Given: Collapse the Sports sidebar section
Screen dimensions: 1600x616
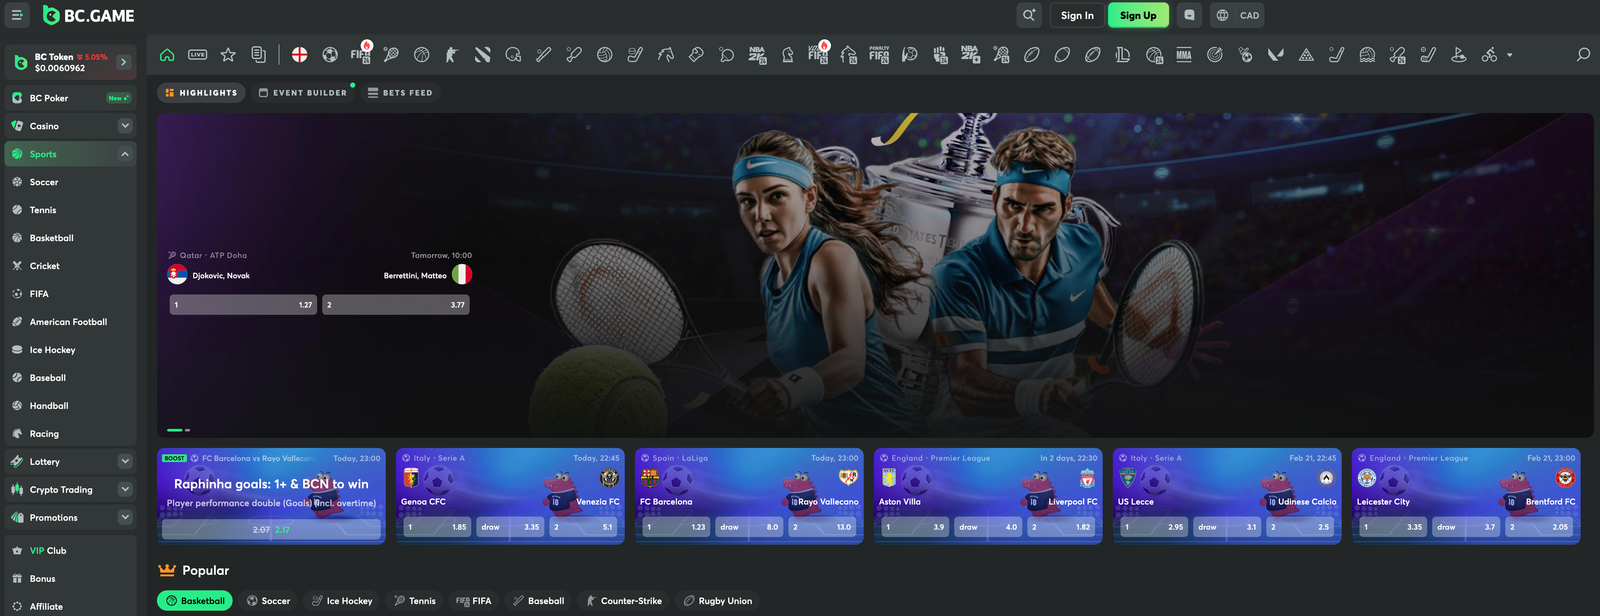Looking at the screenshot, I should pyautogui.click(x=125, y=154).
